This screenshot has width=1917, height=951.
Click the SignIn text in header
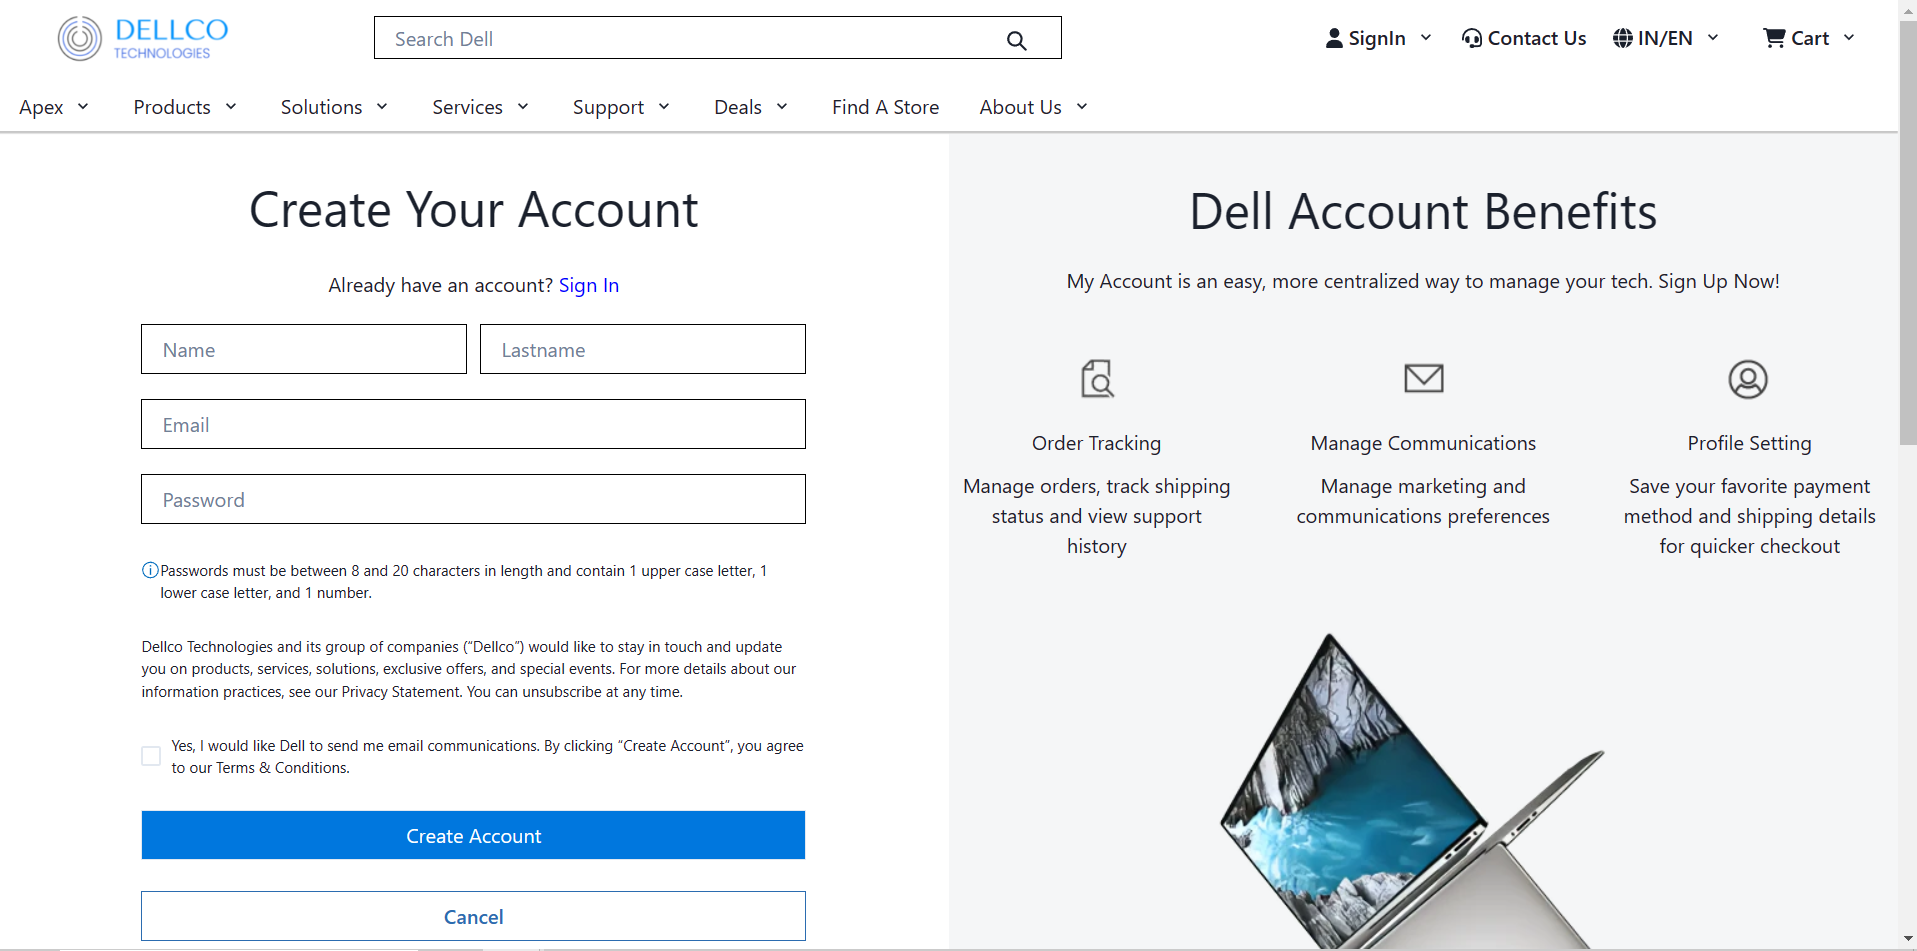[x=1377, y=38]
